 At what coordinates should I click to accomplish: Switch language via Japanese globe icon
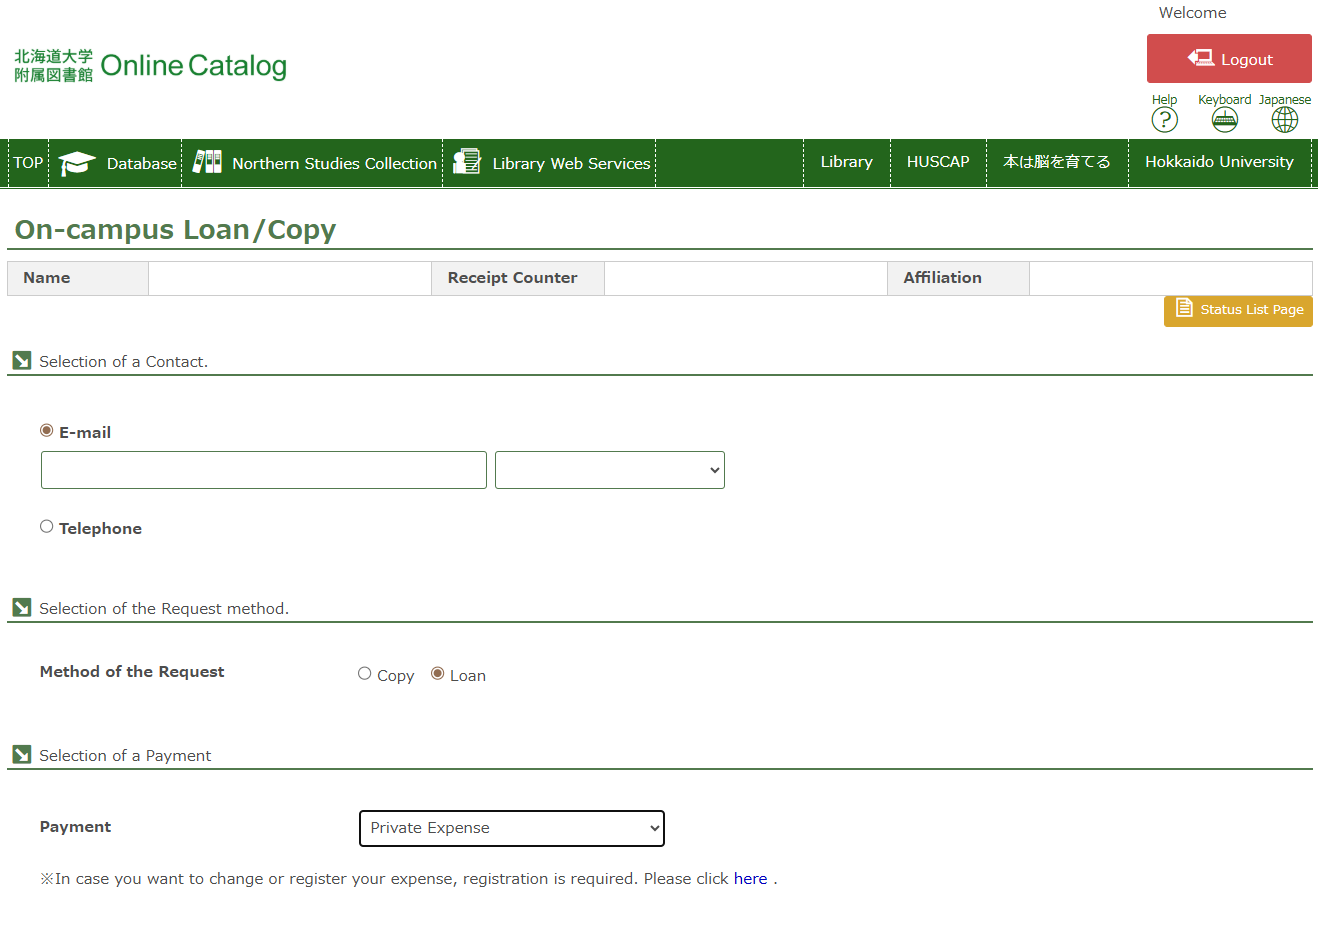(x=1284, y=120)
